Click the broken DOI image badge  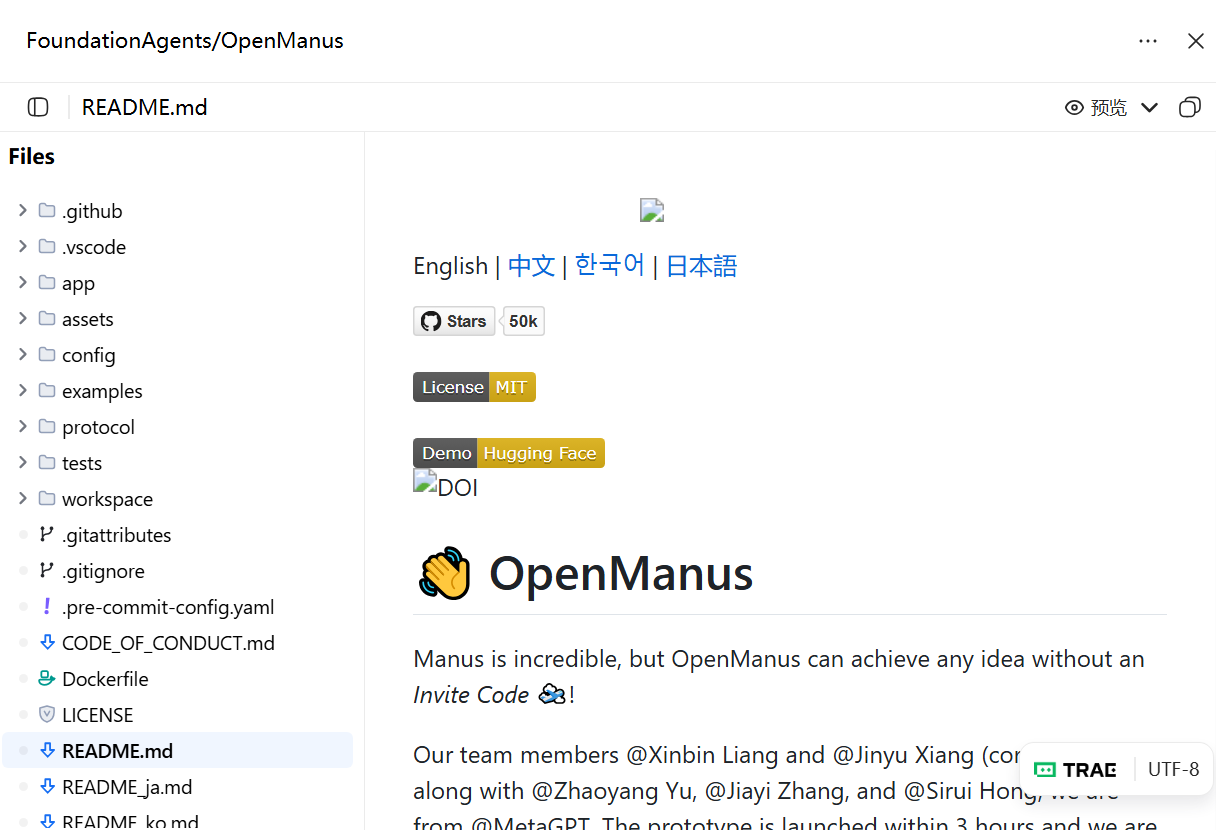445,486
